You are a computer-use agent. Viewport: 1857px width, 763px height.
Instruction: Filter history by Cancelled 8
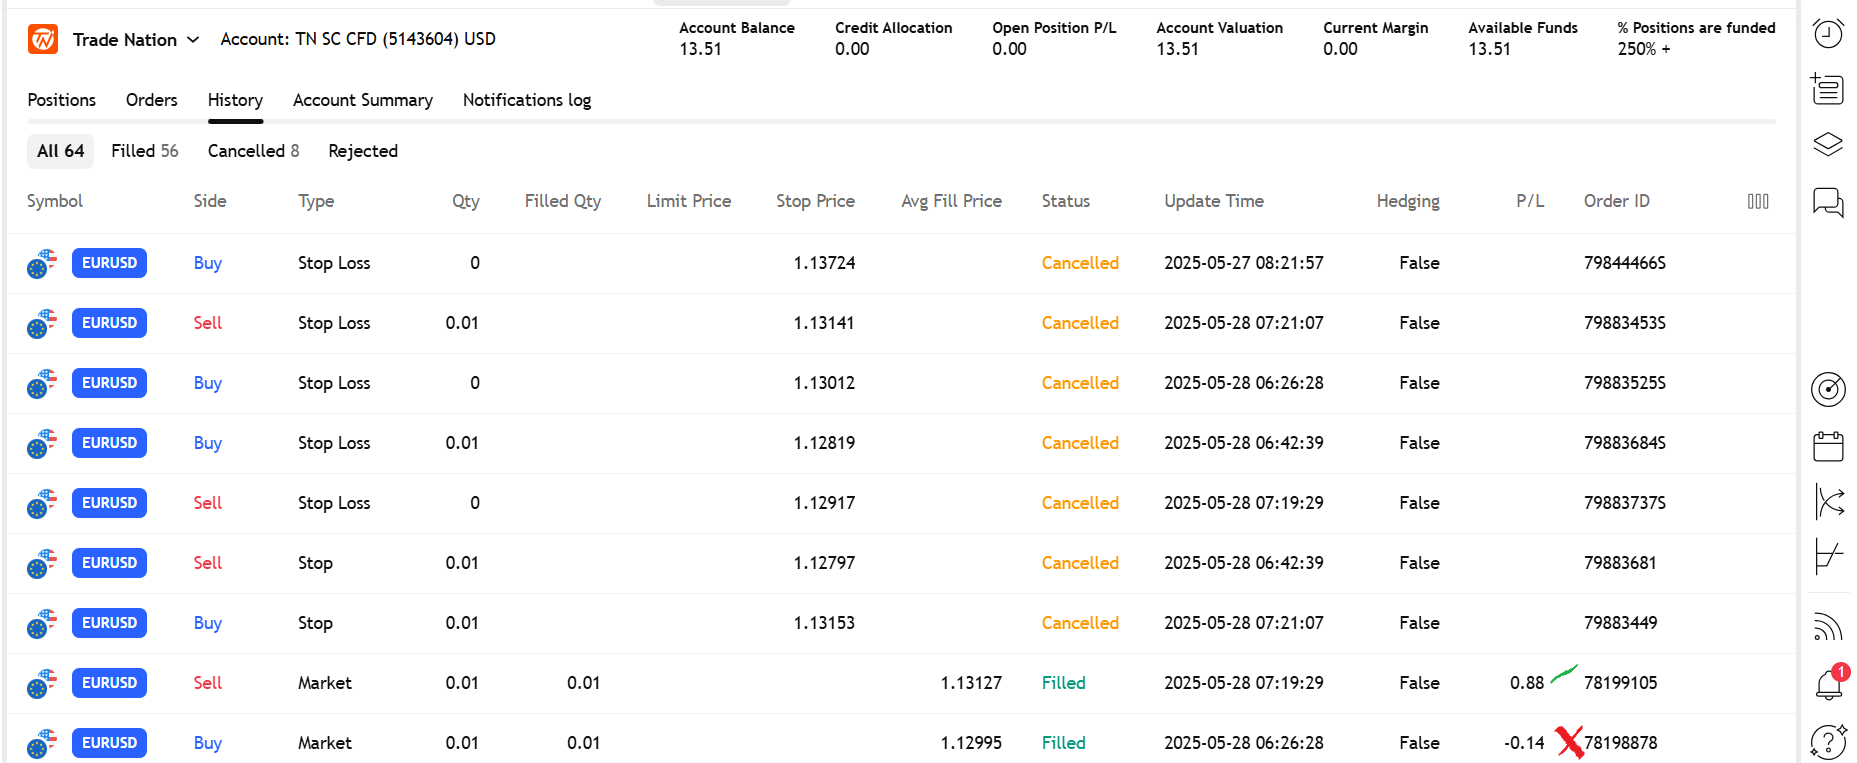coord(253,151)
